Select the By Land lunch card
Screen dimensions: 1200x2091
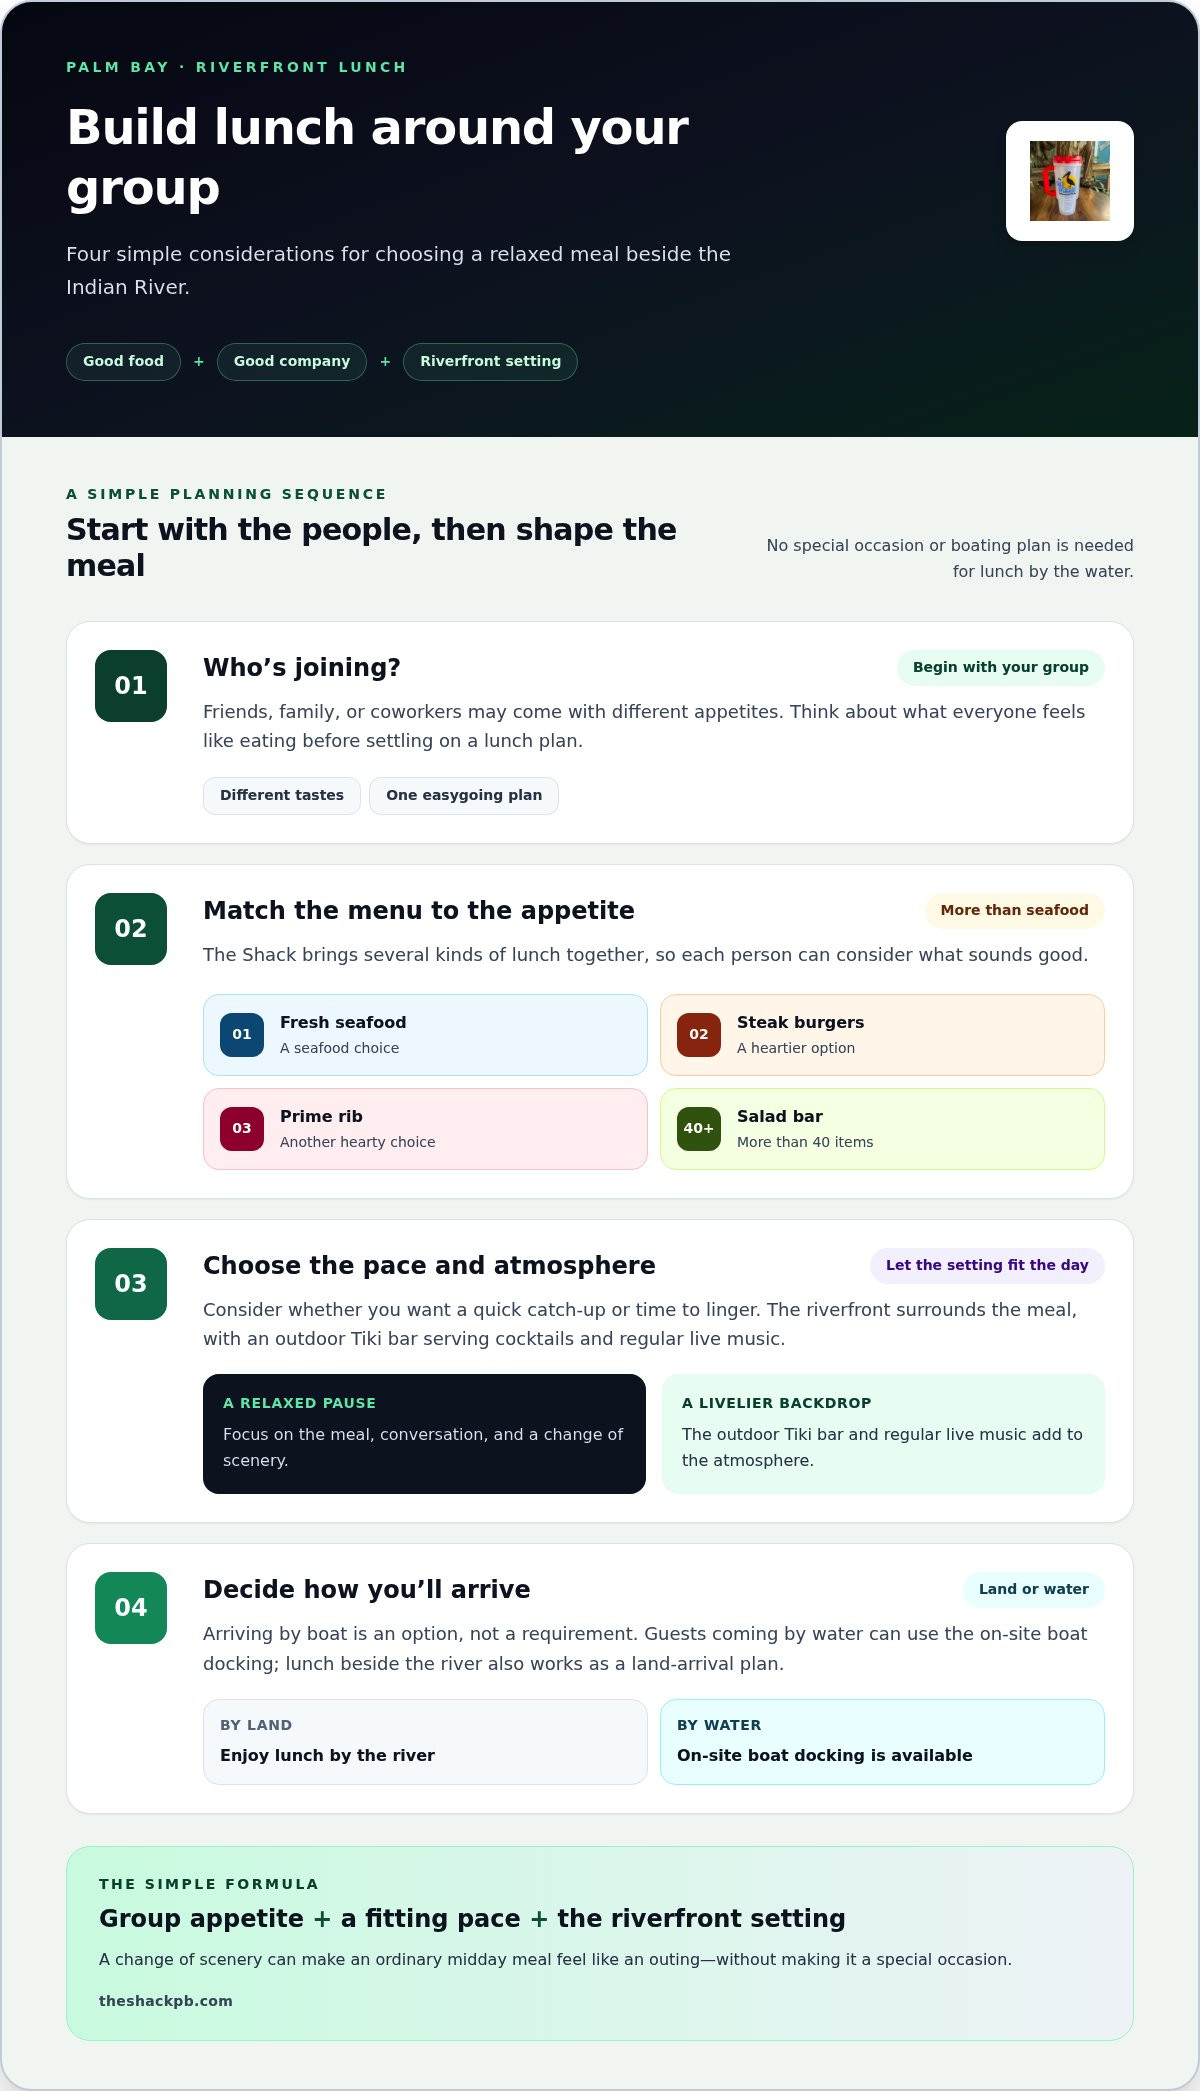pyautogui.click(x=425, y=1742)
